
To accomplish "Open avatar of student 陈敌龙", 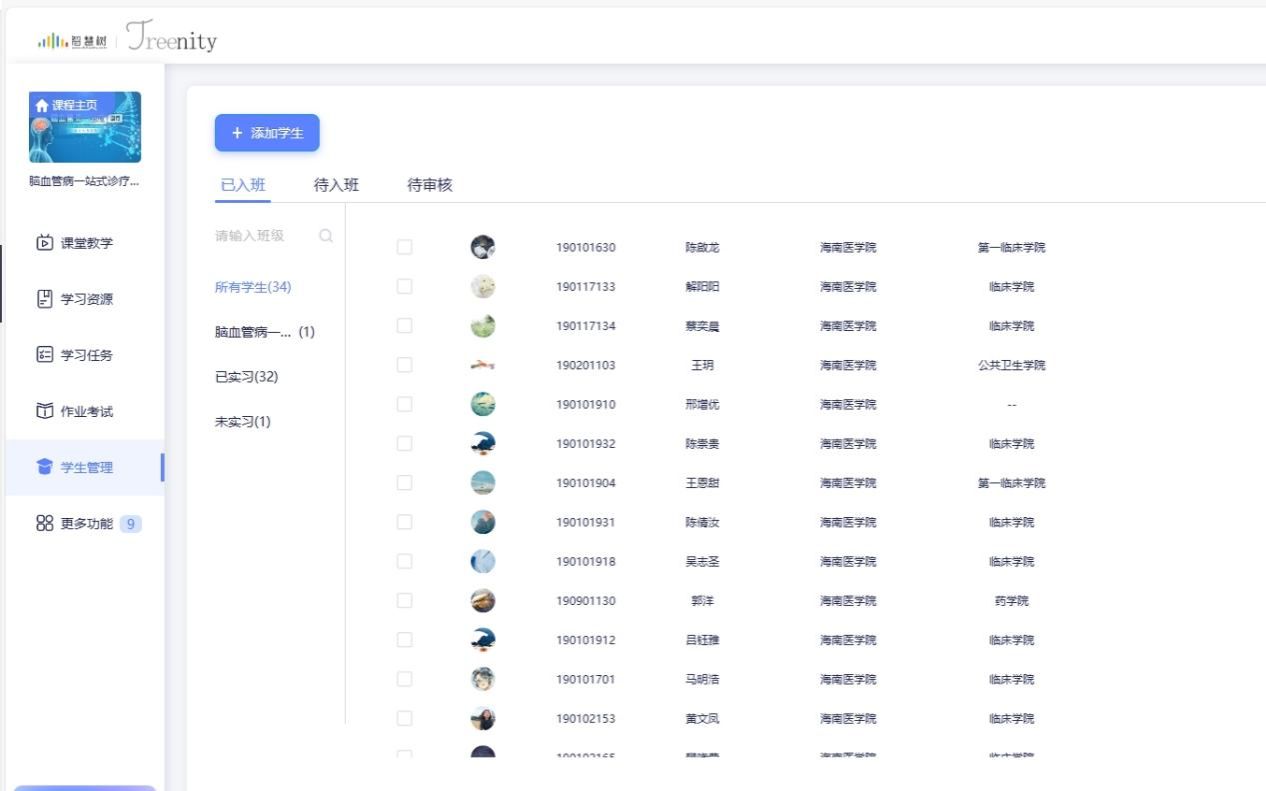I will pos(483,247).
